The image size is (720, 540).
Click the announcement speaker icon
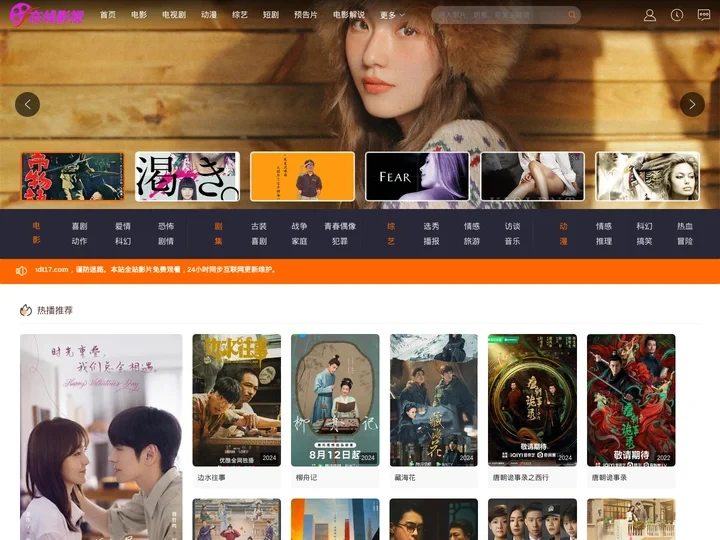[22, 271]
